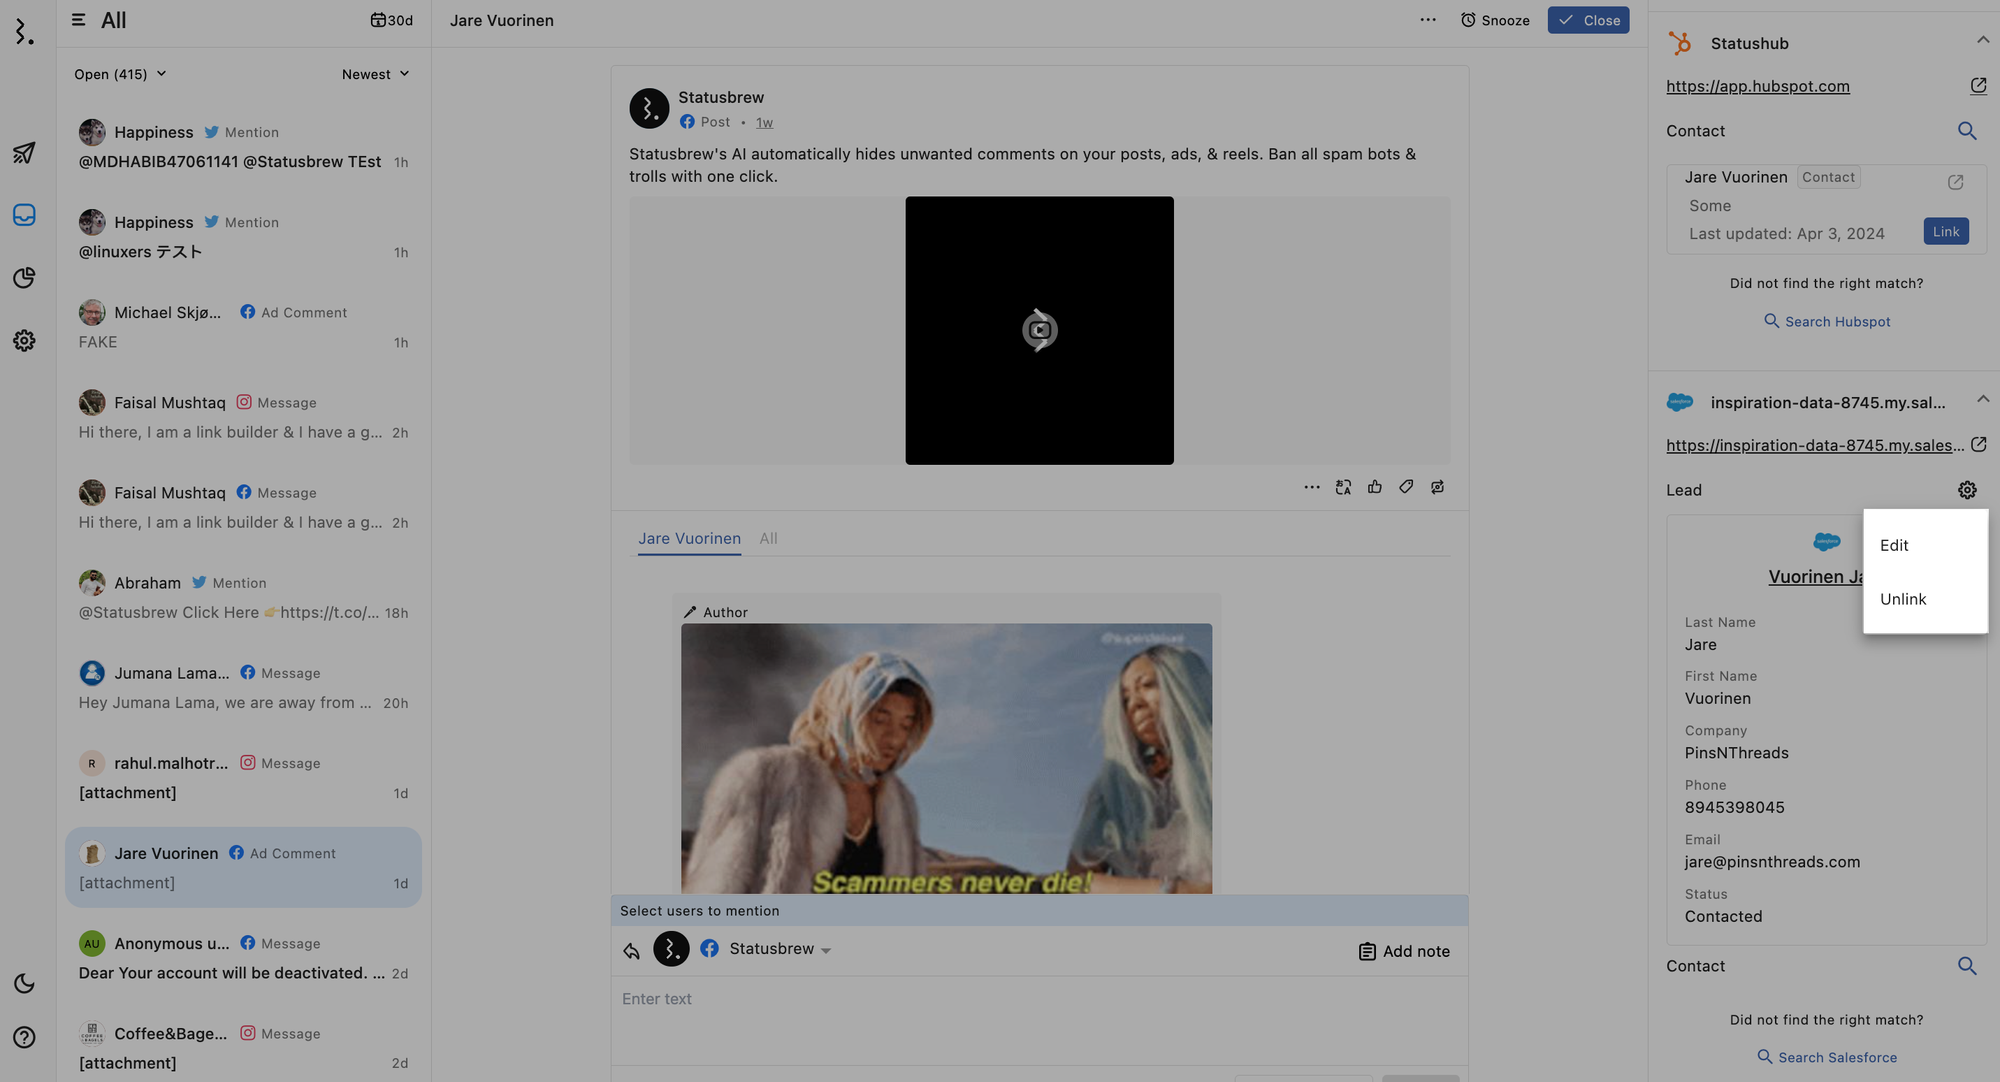Translate the post using the translate icon
The image size is (2000, 1082).
(1343, 487)
